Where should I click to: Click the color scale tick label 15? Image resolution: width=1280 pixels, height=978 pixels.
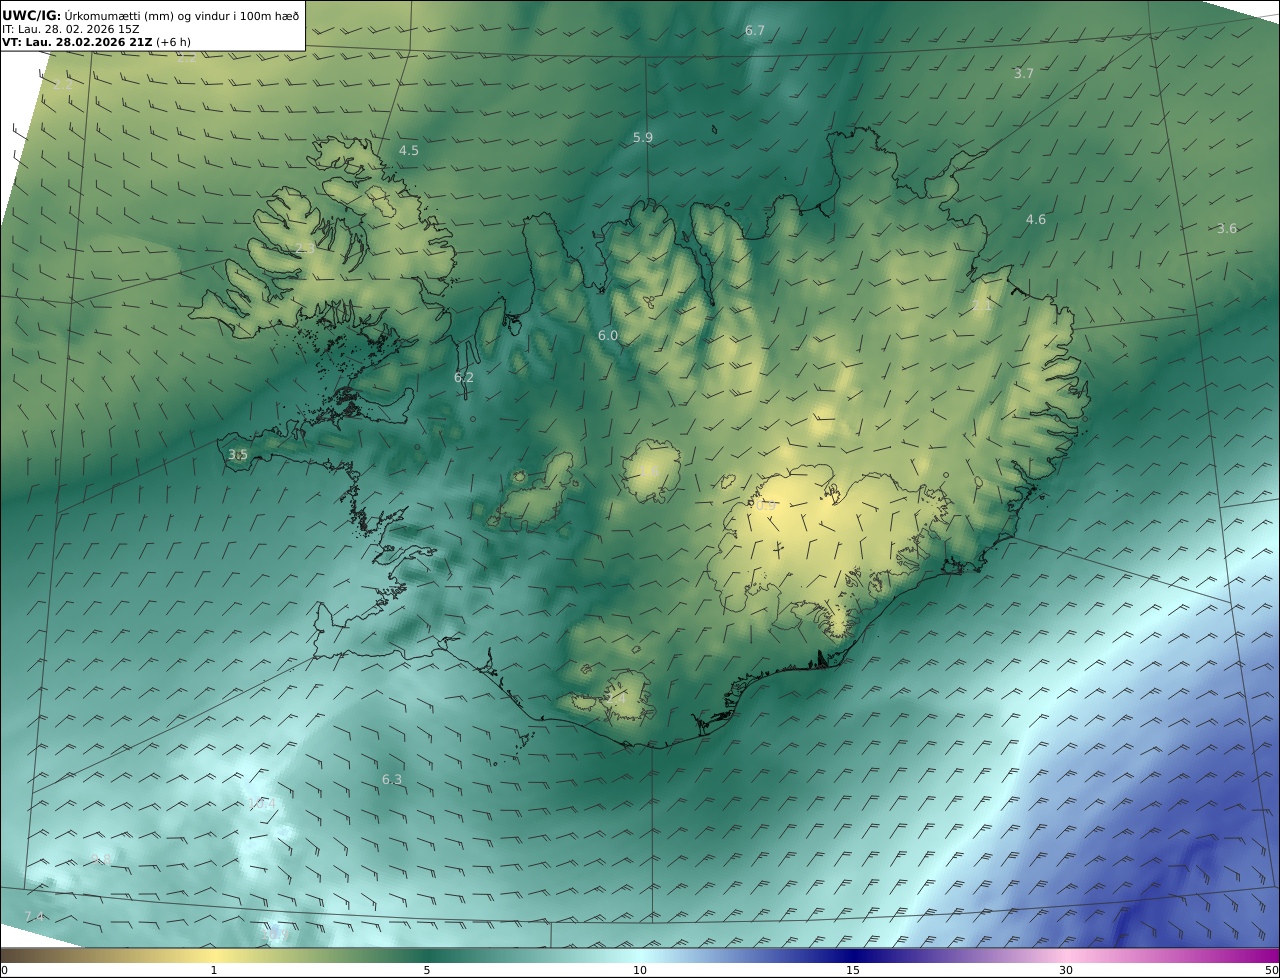coord(853,970)
